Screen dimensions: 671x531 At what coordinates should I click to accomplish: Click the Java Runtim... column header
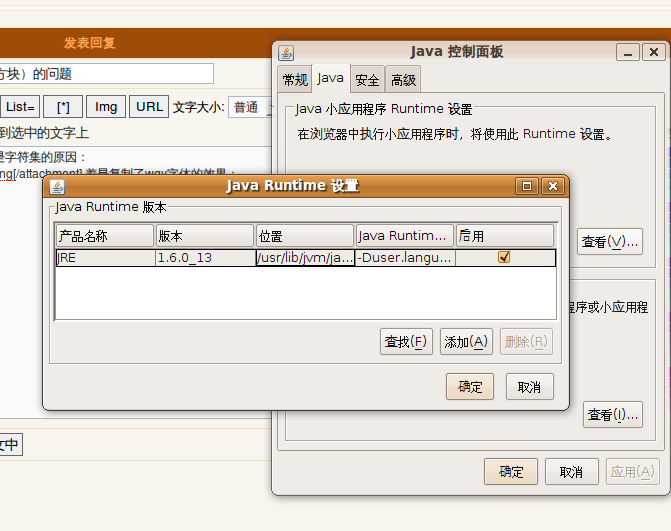pyautogui.click(x=404, y=236)
